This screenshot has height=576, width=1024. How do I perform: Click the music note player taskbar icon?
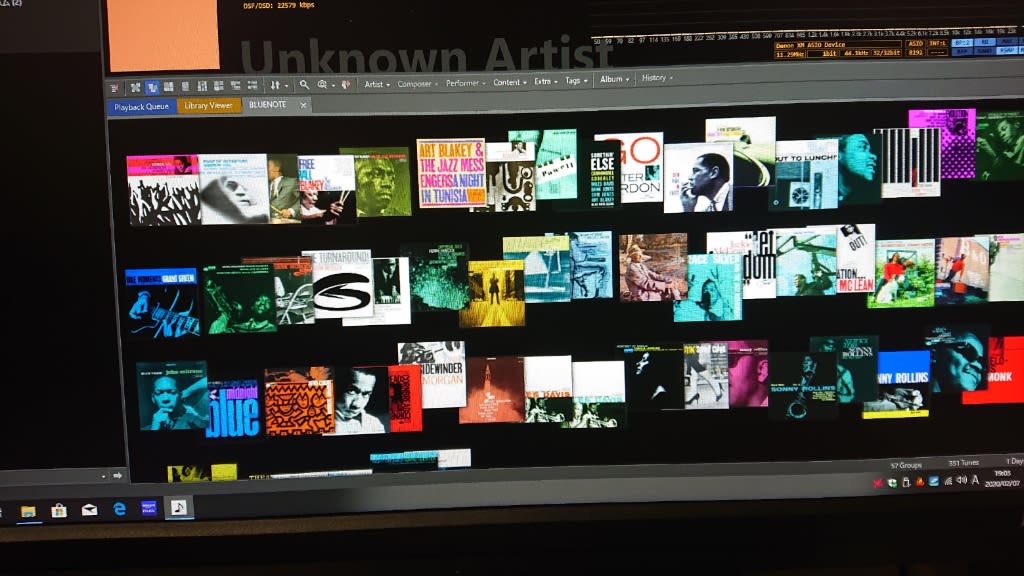pos(179,507)
